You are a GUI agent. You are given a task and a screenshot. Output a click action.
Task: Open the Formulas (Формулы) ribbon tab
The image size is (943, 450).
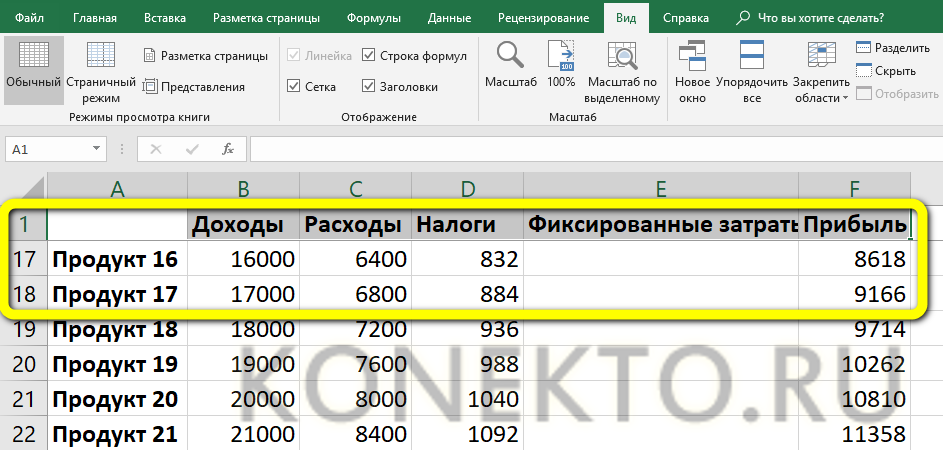pyautogui.click(x=374, y=18)
